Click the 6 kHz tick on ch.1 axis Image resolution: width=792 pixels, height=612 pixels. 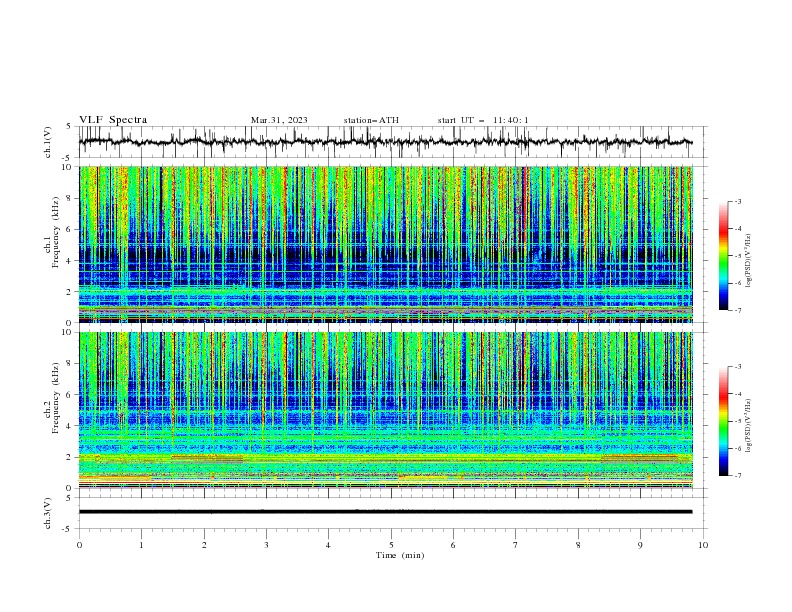click(x=69, y=229)
